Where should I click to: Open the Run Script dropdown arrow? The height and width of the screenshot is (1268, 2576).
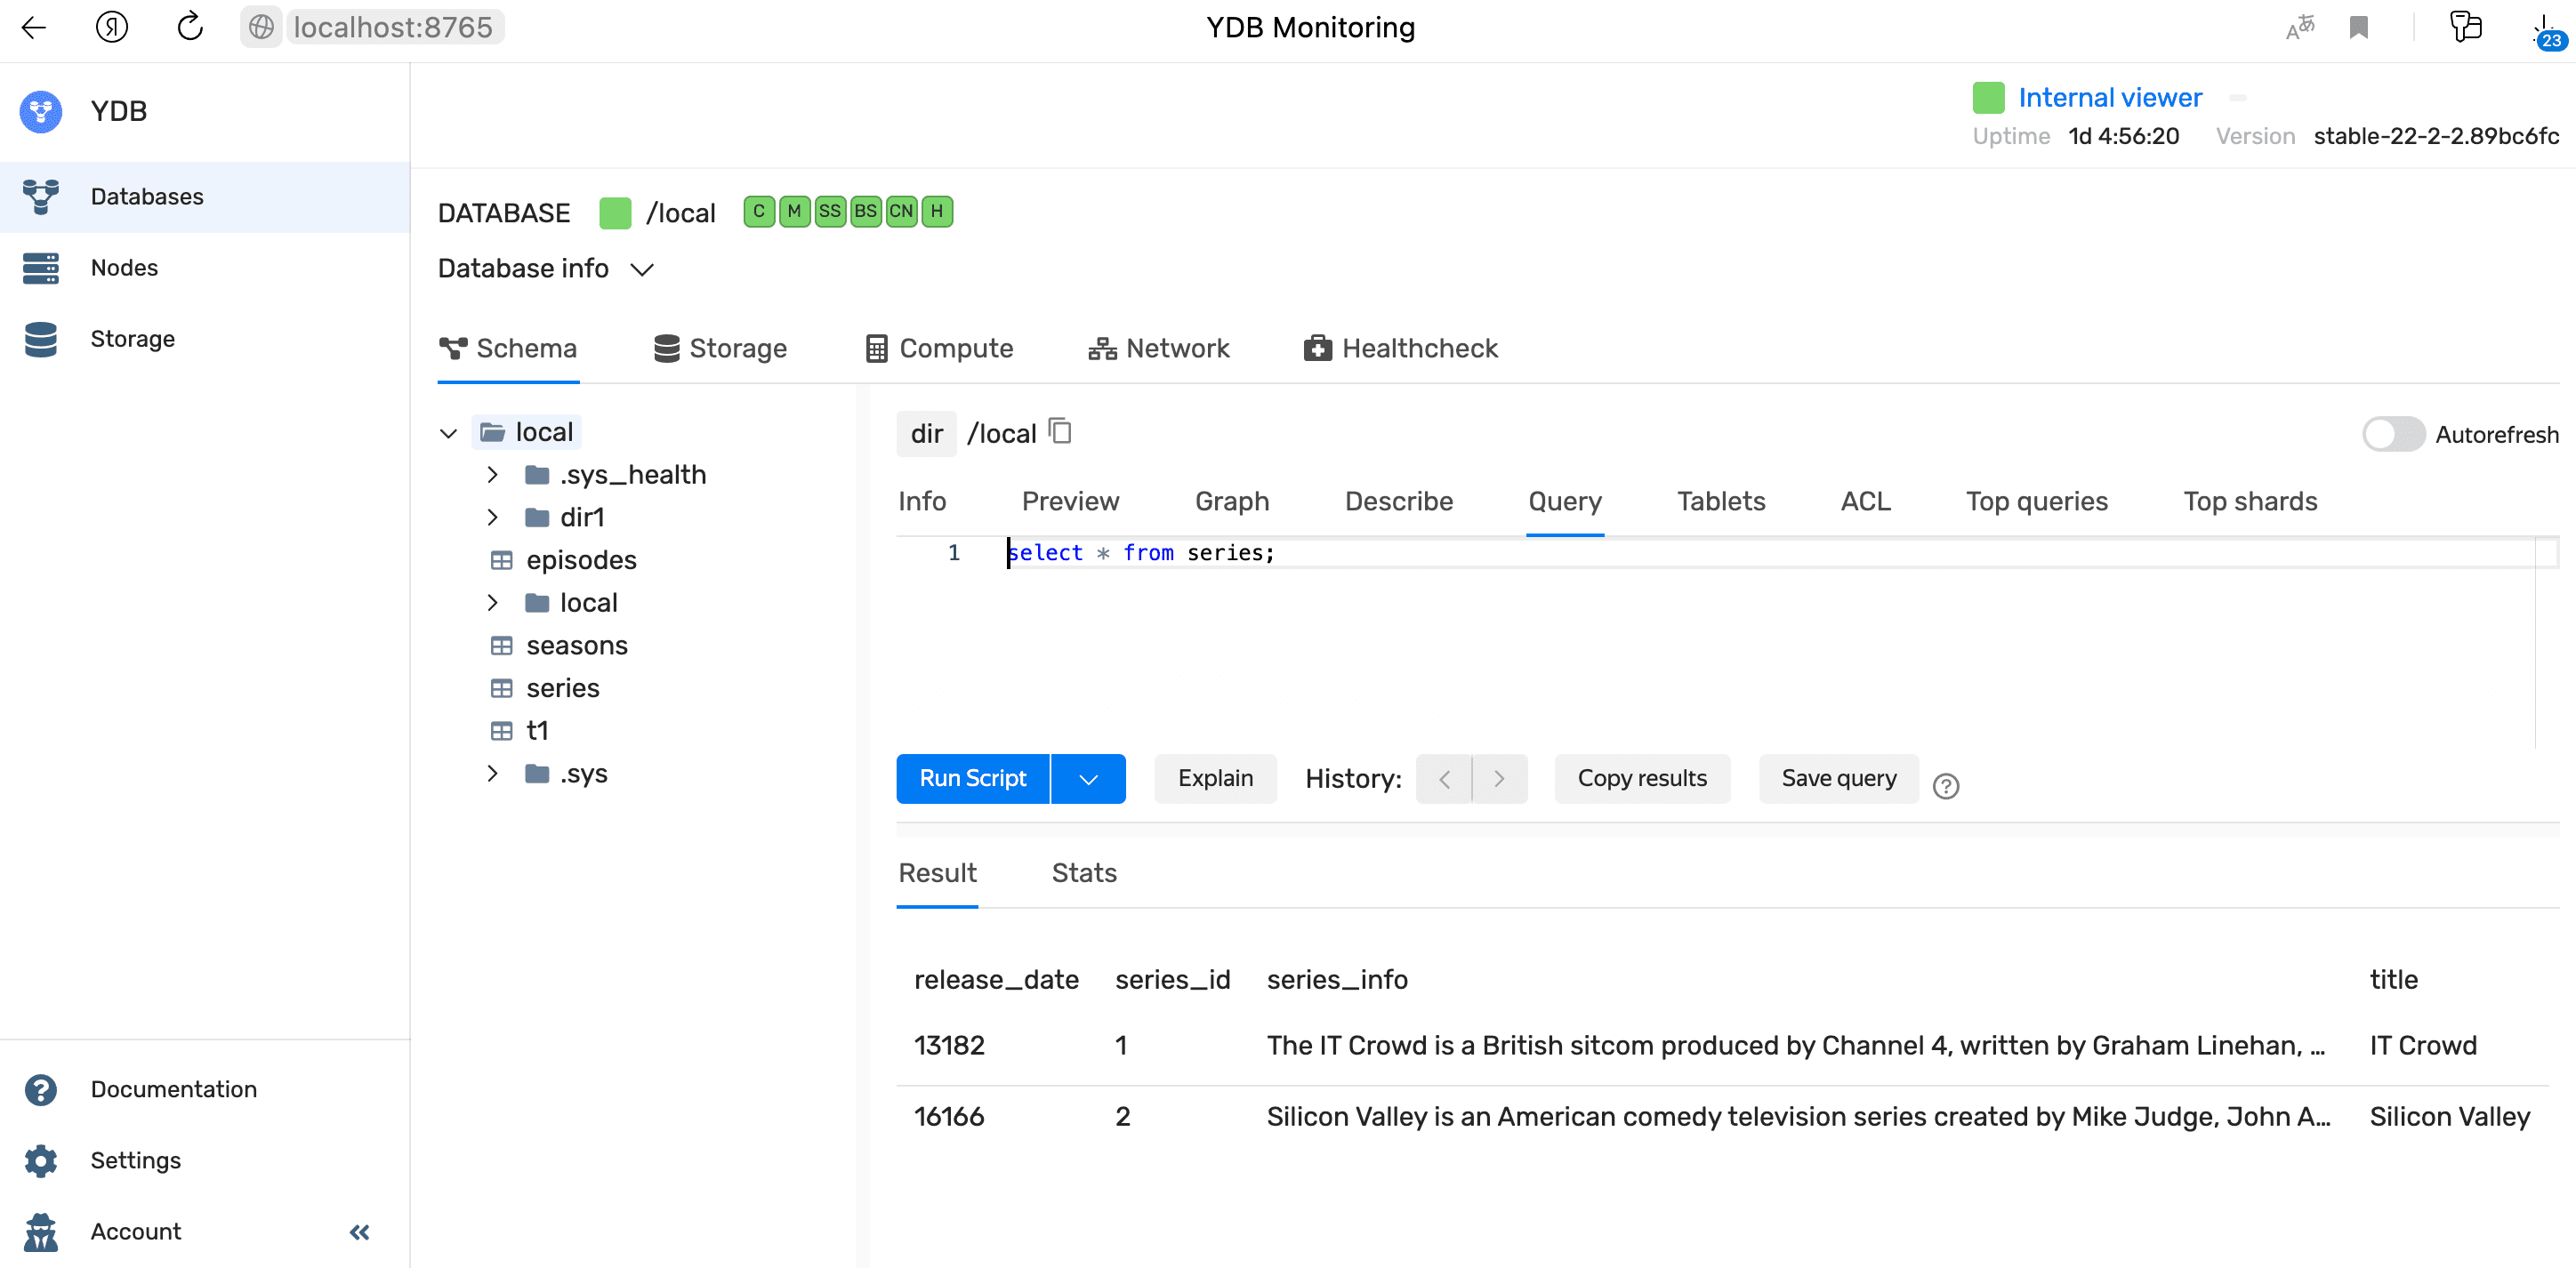tap(1086, 779)
